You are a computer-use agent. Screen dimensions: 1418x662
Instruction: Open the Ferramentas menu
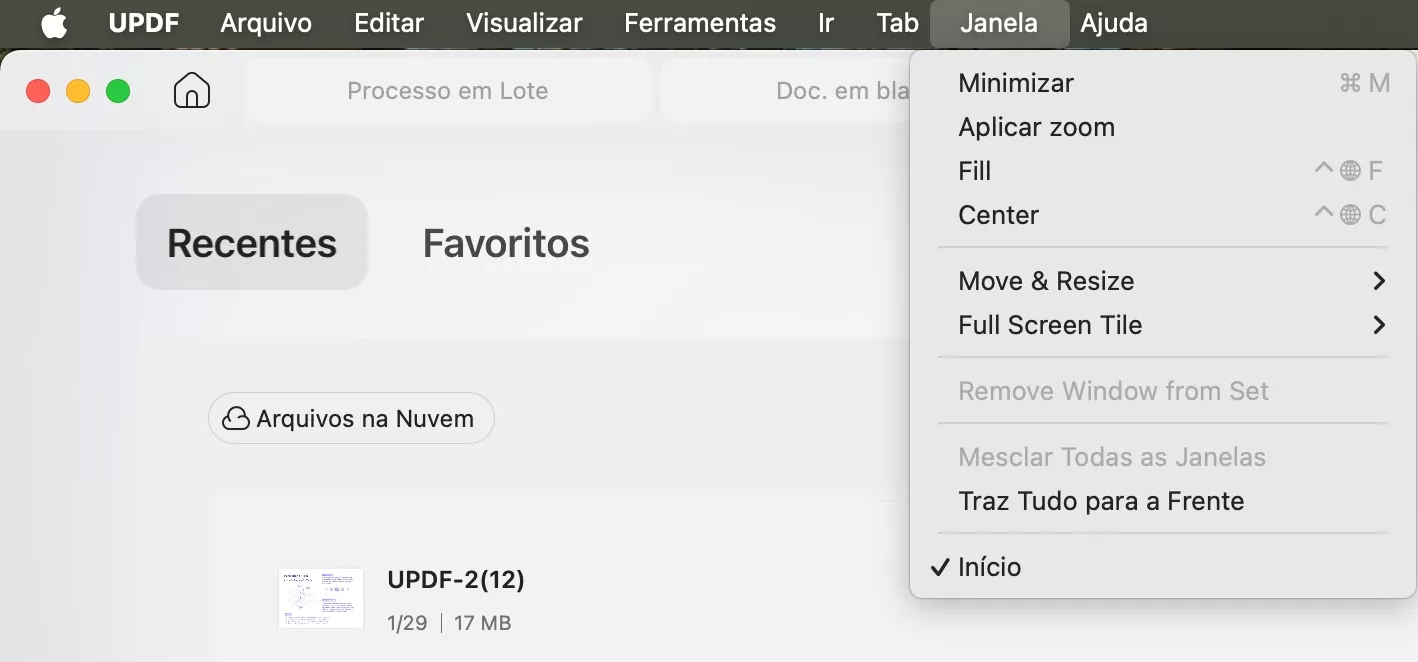click(x=700, y=23)
